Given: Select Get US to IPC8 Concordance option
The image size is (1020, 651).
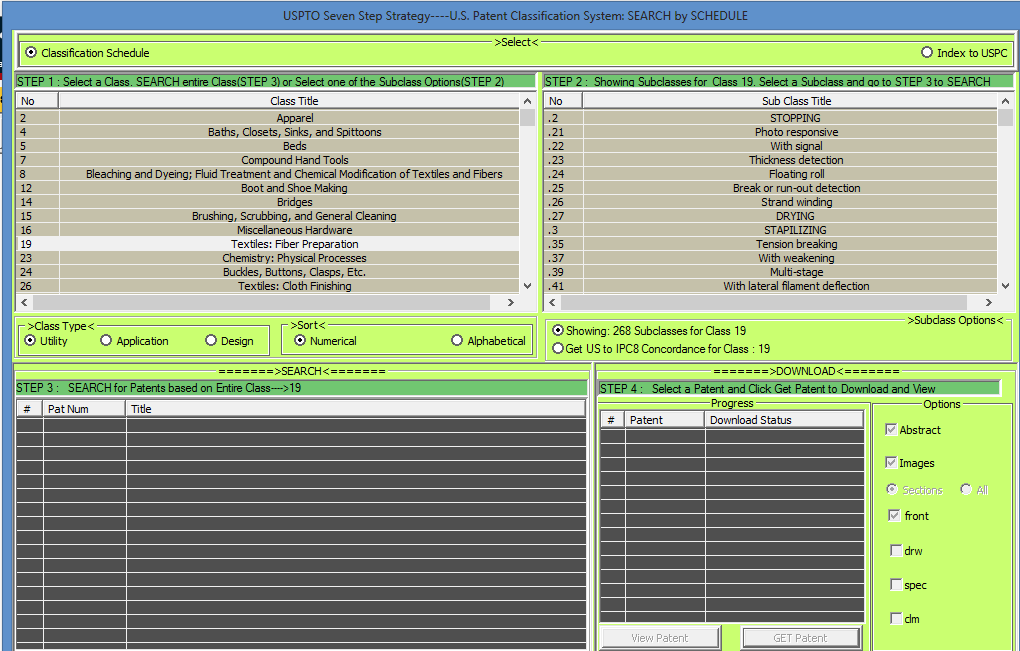Looking at the screenshot, I should tap(557, 349).
